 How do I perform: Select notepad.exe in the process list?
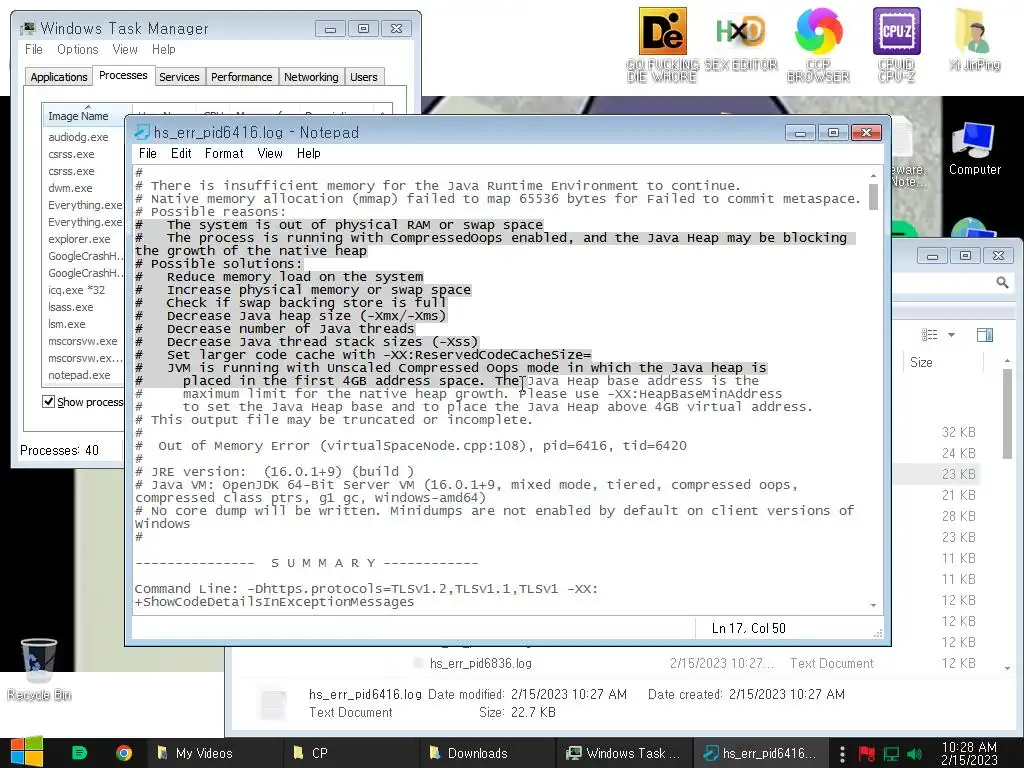pyautogui.click(x=79, y=375)
